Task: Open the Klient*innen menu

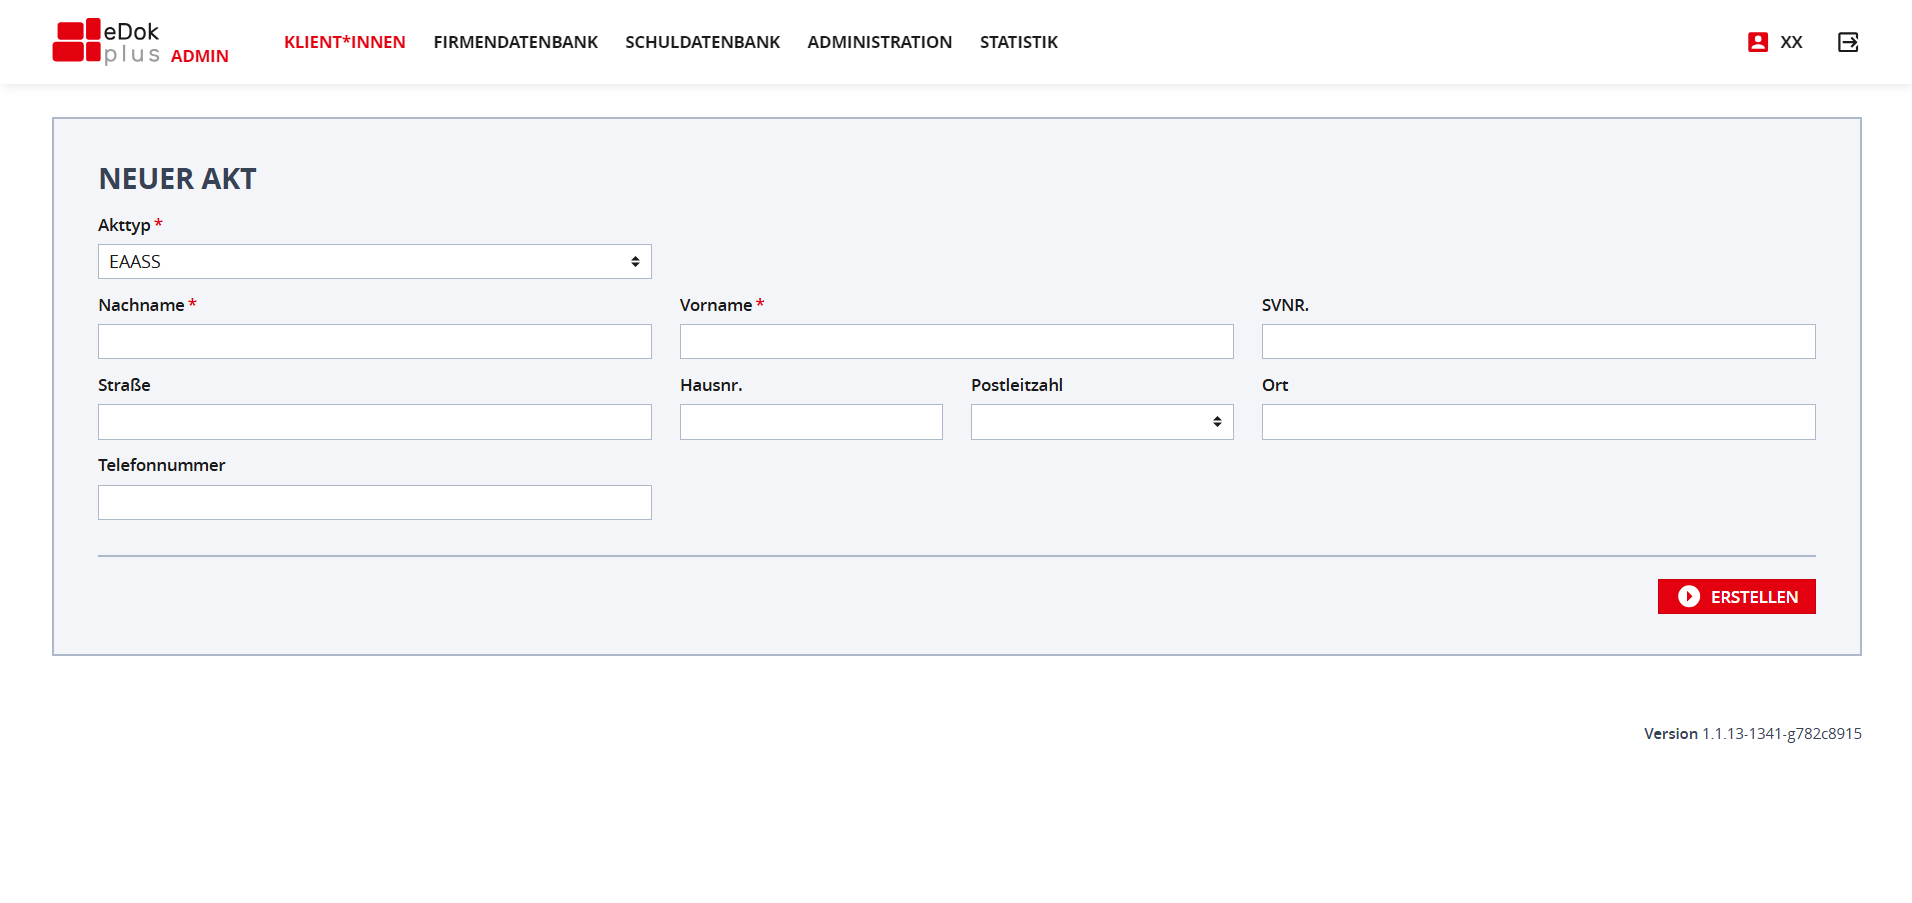Action: (344, 42)
